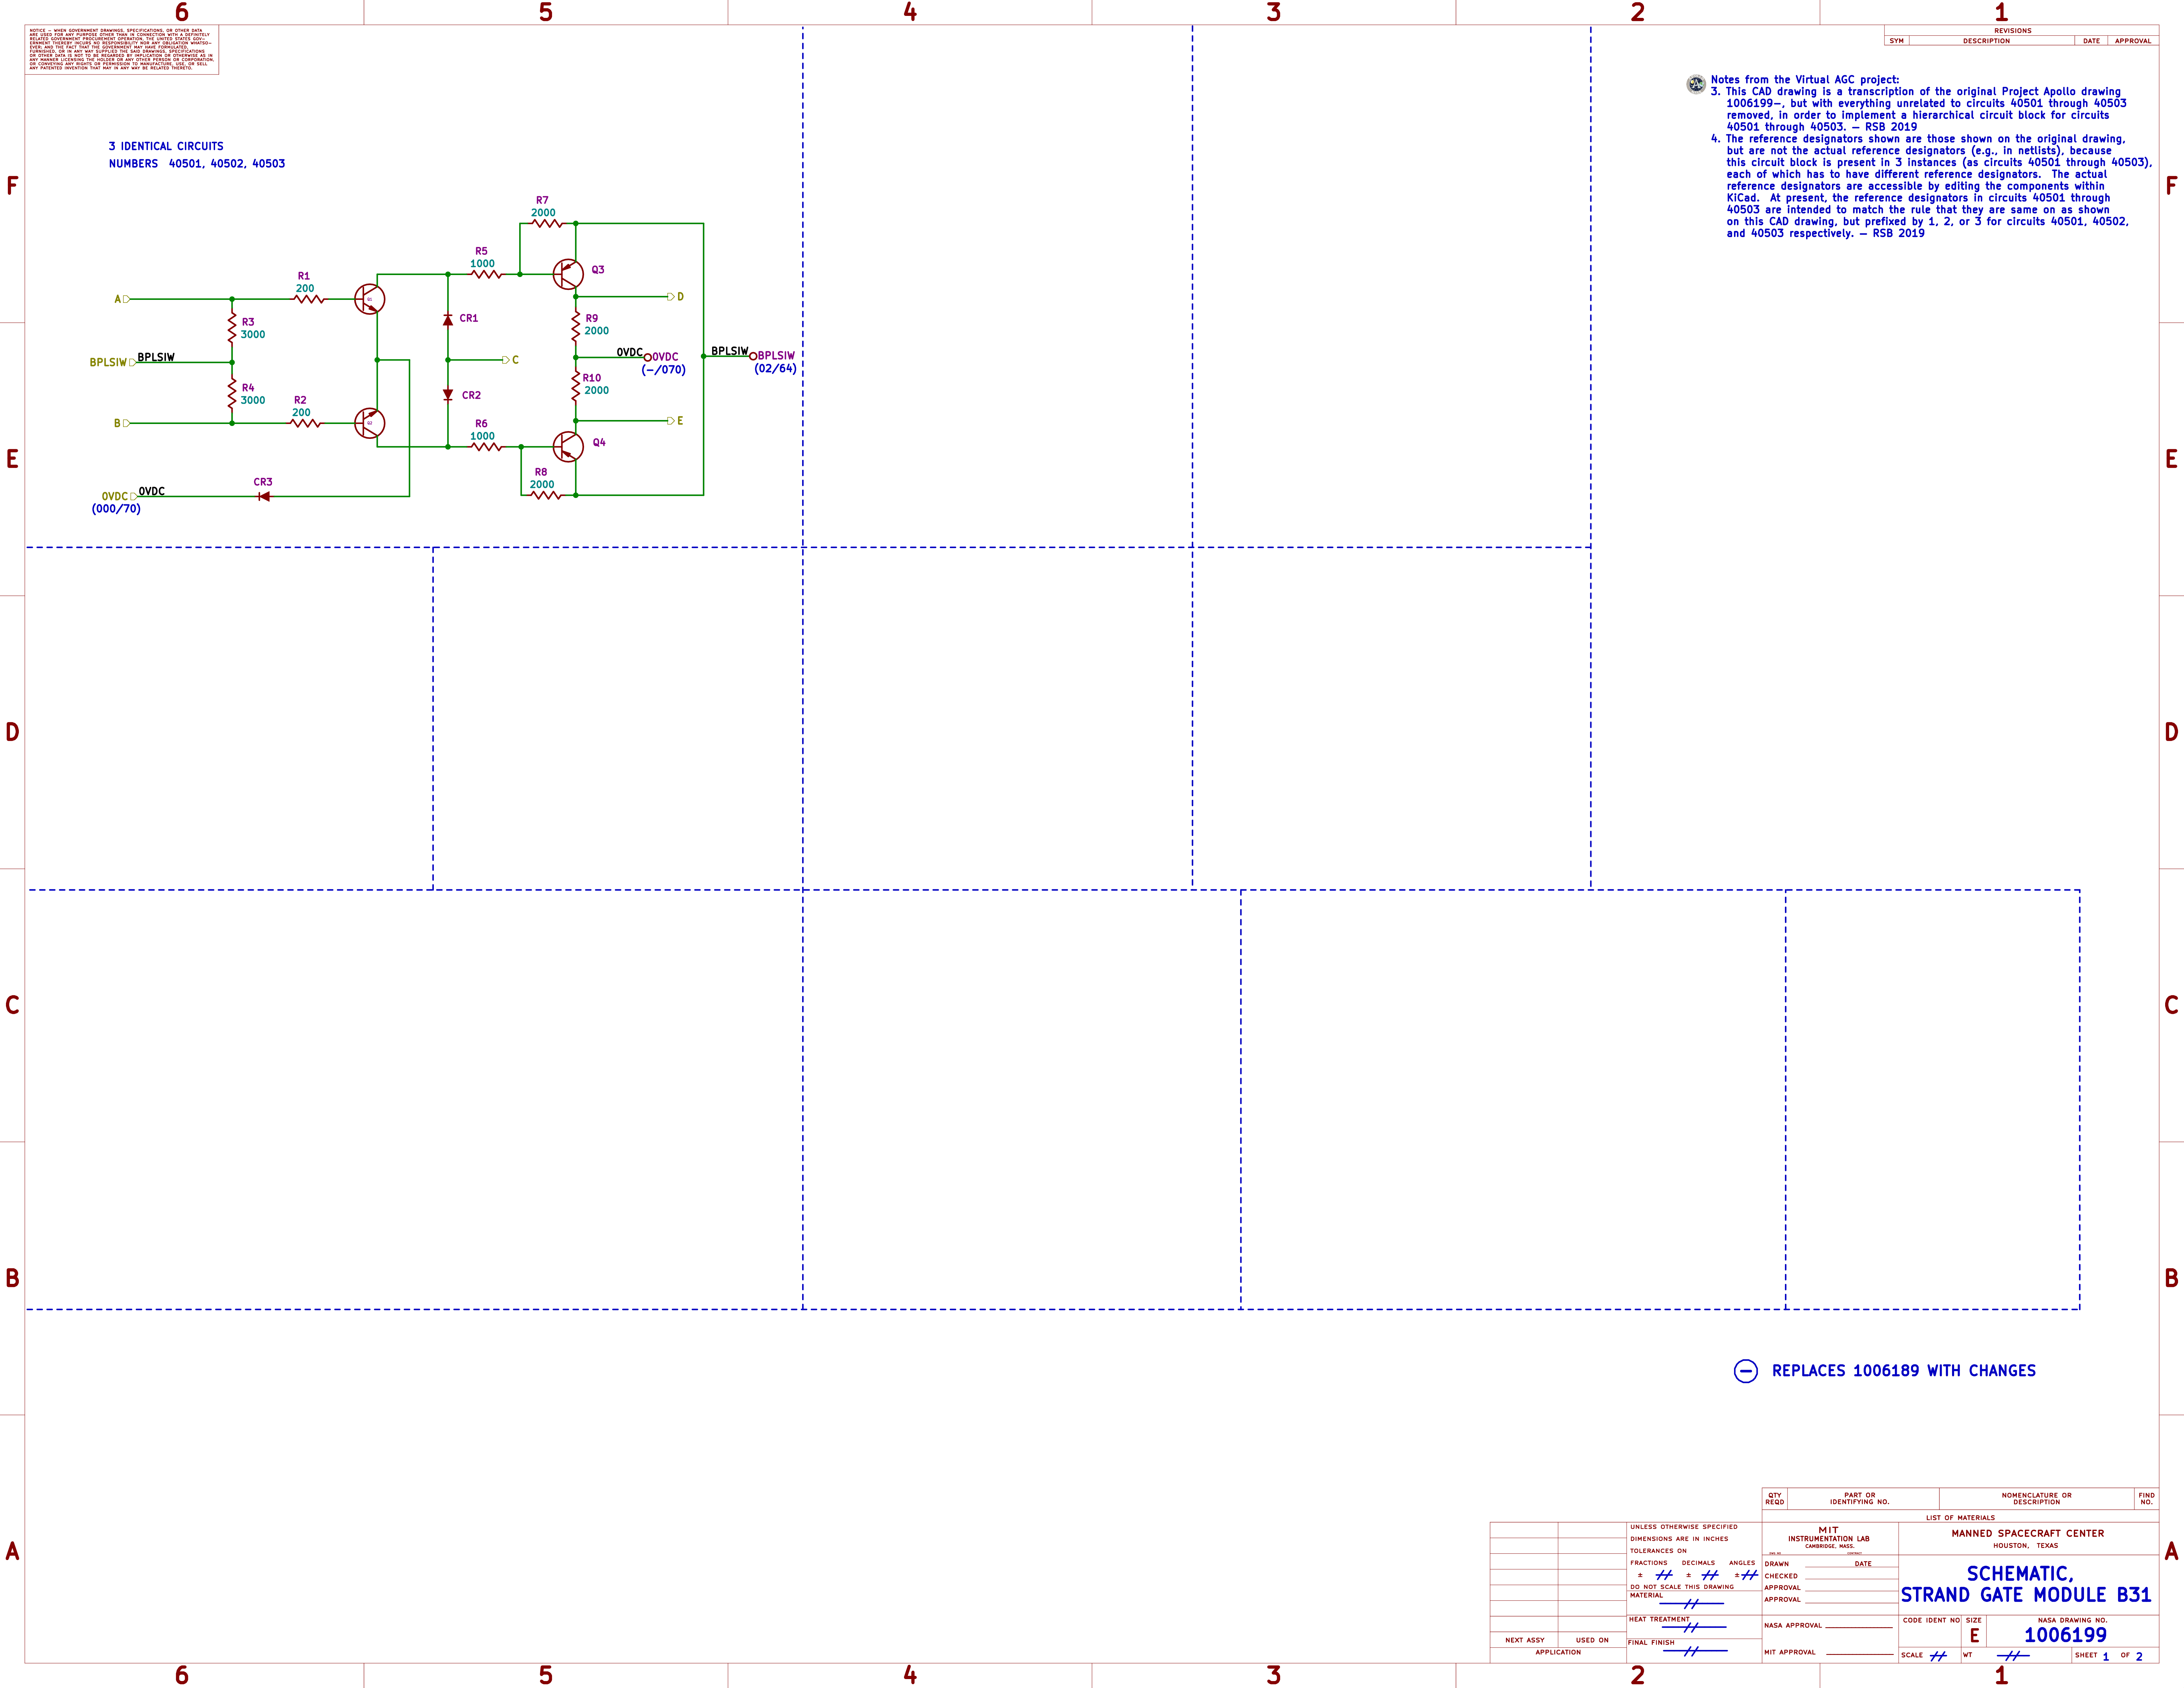The height and width of the screenshot is (1688, 2184).
Task: Click the R2 200-ohm resistor symbol
Action: pyautogui.click(x=305, y=423)
